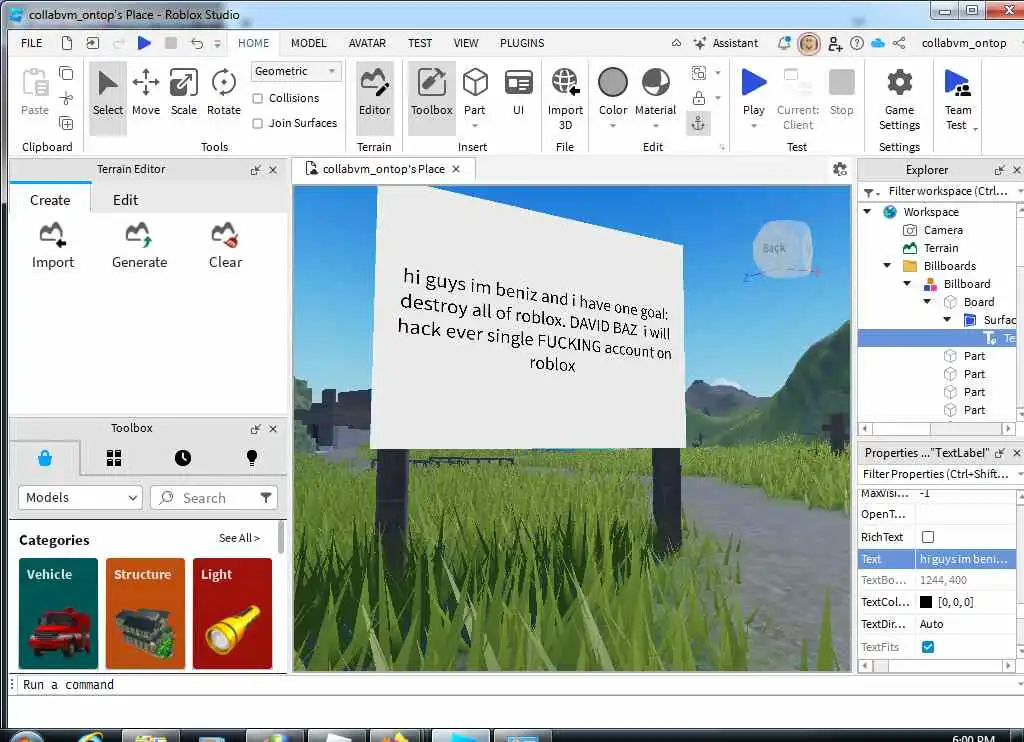Toggle the RichText property checkbox
The width and height of the screenshot is (1024, 742).
click(x=927, y=537)
